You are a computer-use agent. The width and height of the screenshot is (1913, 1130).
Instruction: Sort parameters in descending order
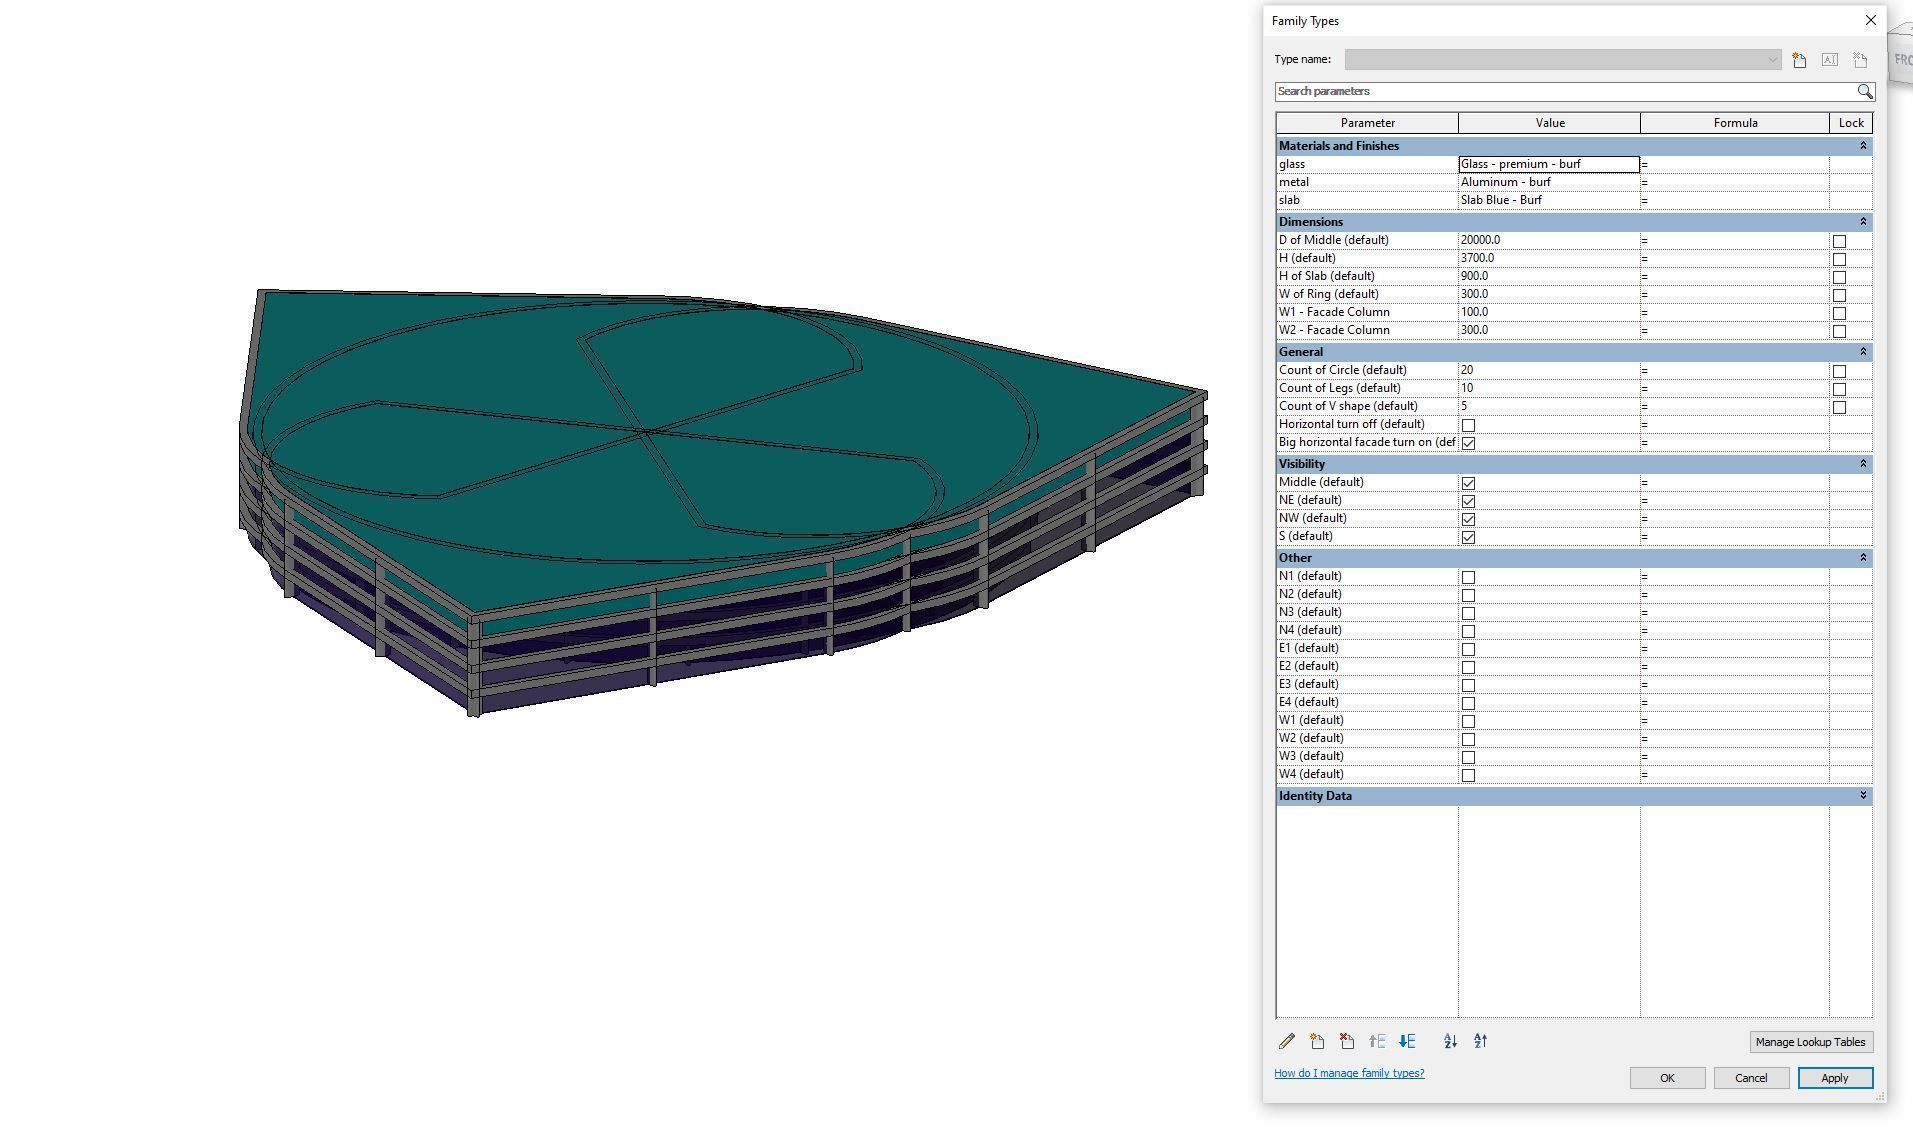pyautogui.click(x=1481, y=1042)
